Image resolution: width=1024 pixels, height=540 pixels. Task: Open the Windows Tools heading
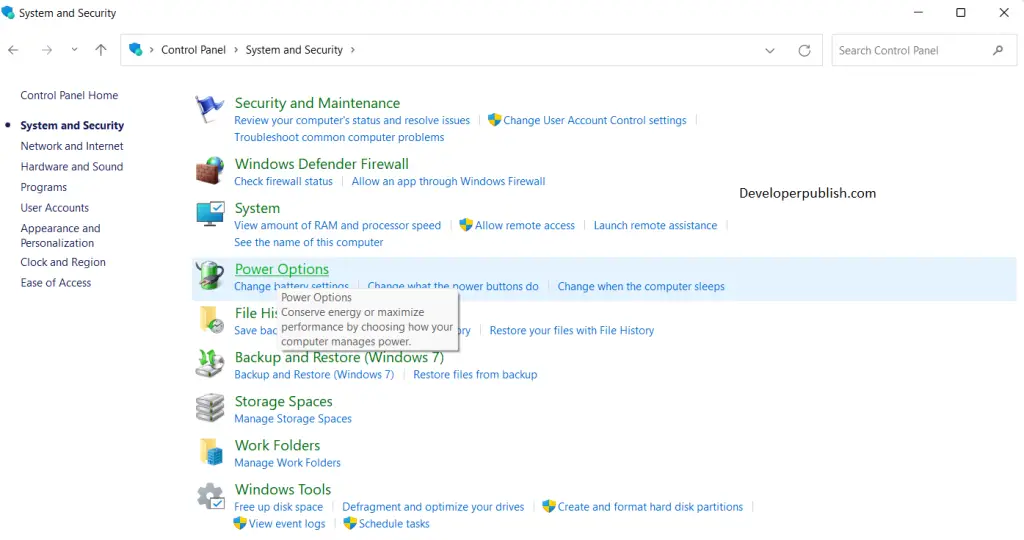click(x=283, y=490)
